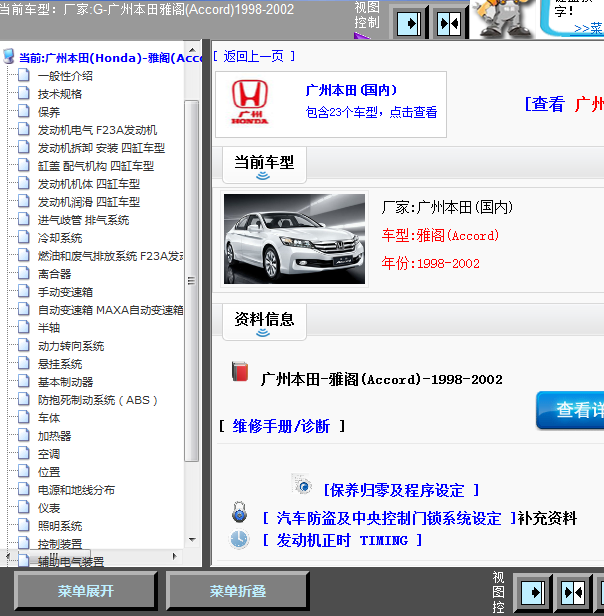Click the bottom collapse-view arrows icon
This screenshot has width=604, height=616.
(x=573, y=592)
